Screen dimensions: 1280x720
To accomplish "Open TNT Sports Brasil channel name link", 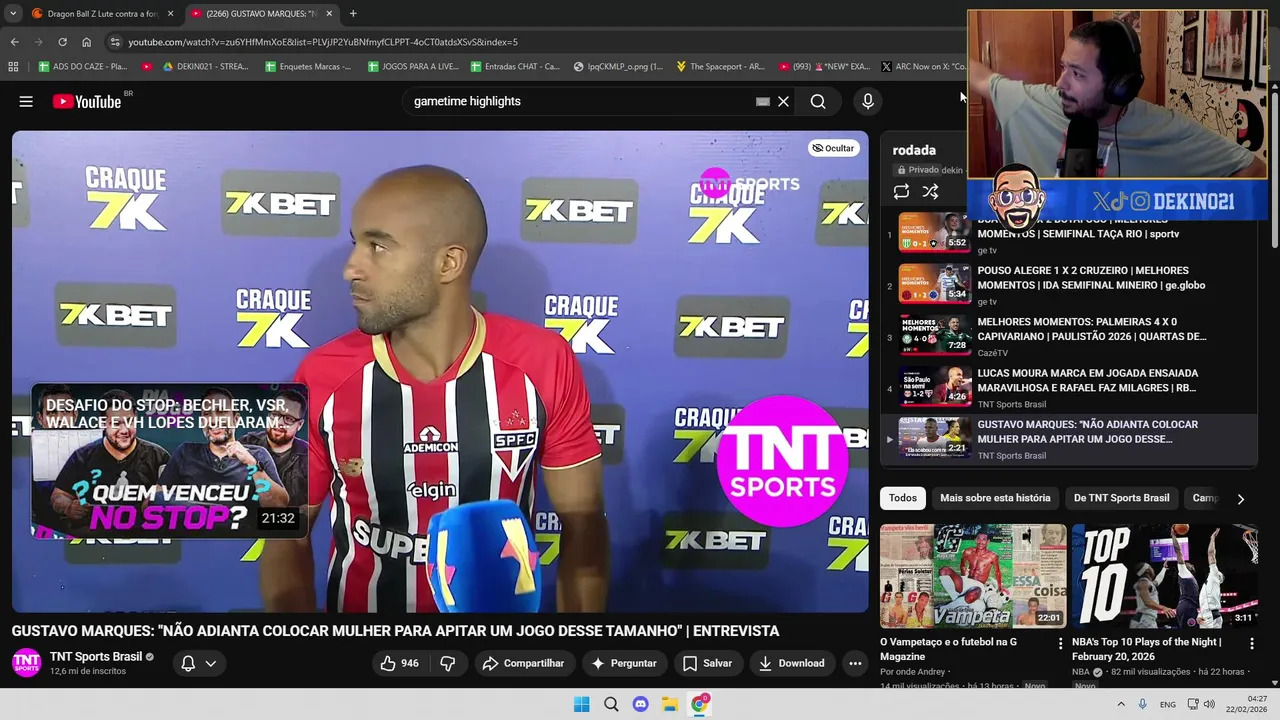I will coord(96,657).
